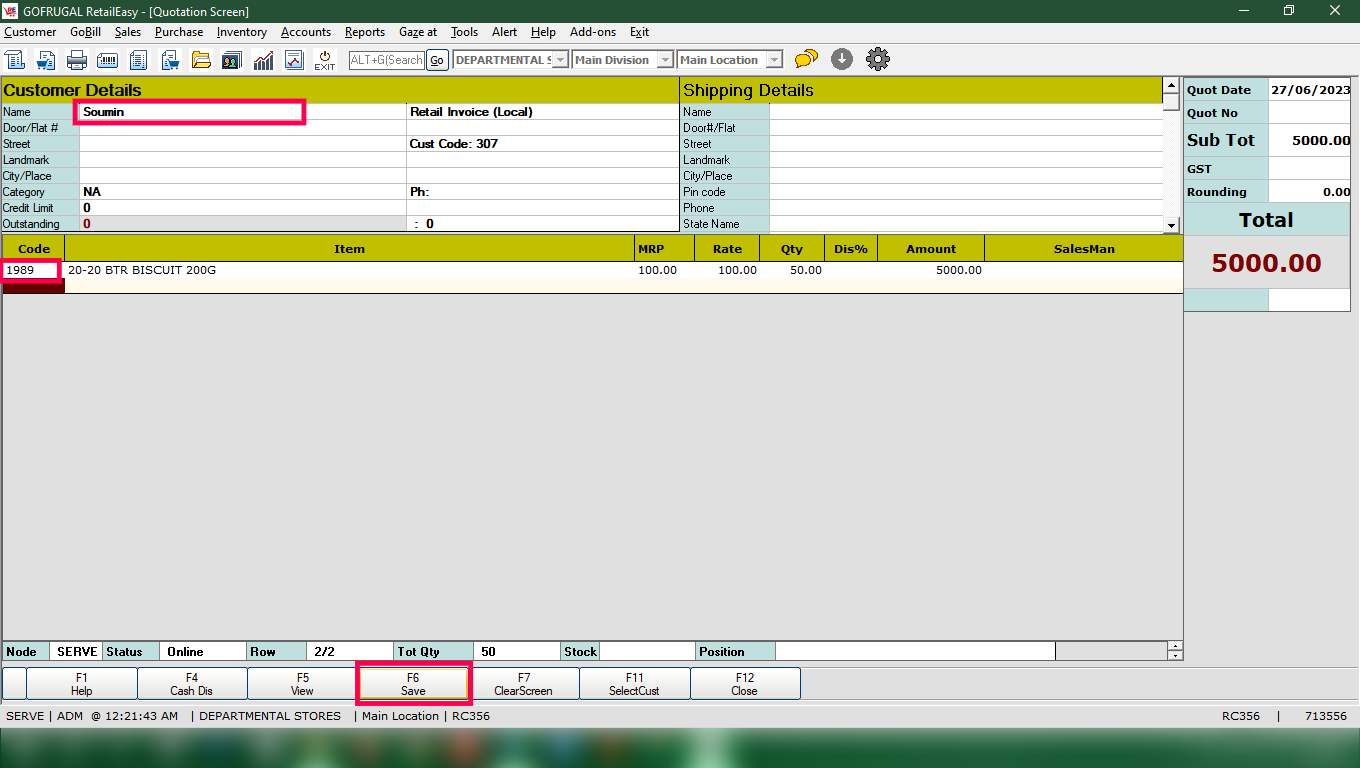Screen dimensions: 1360x768
Task: Open the yellow folder icon
Action: tap(201, 60)
